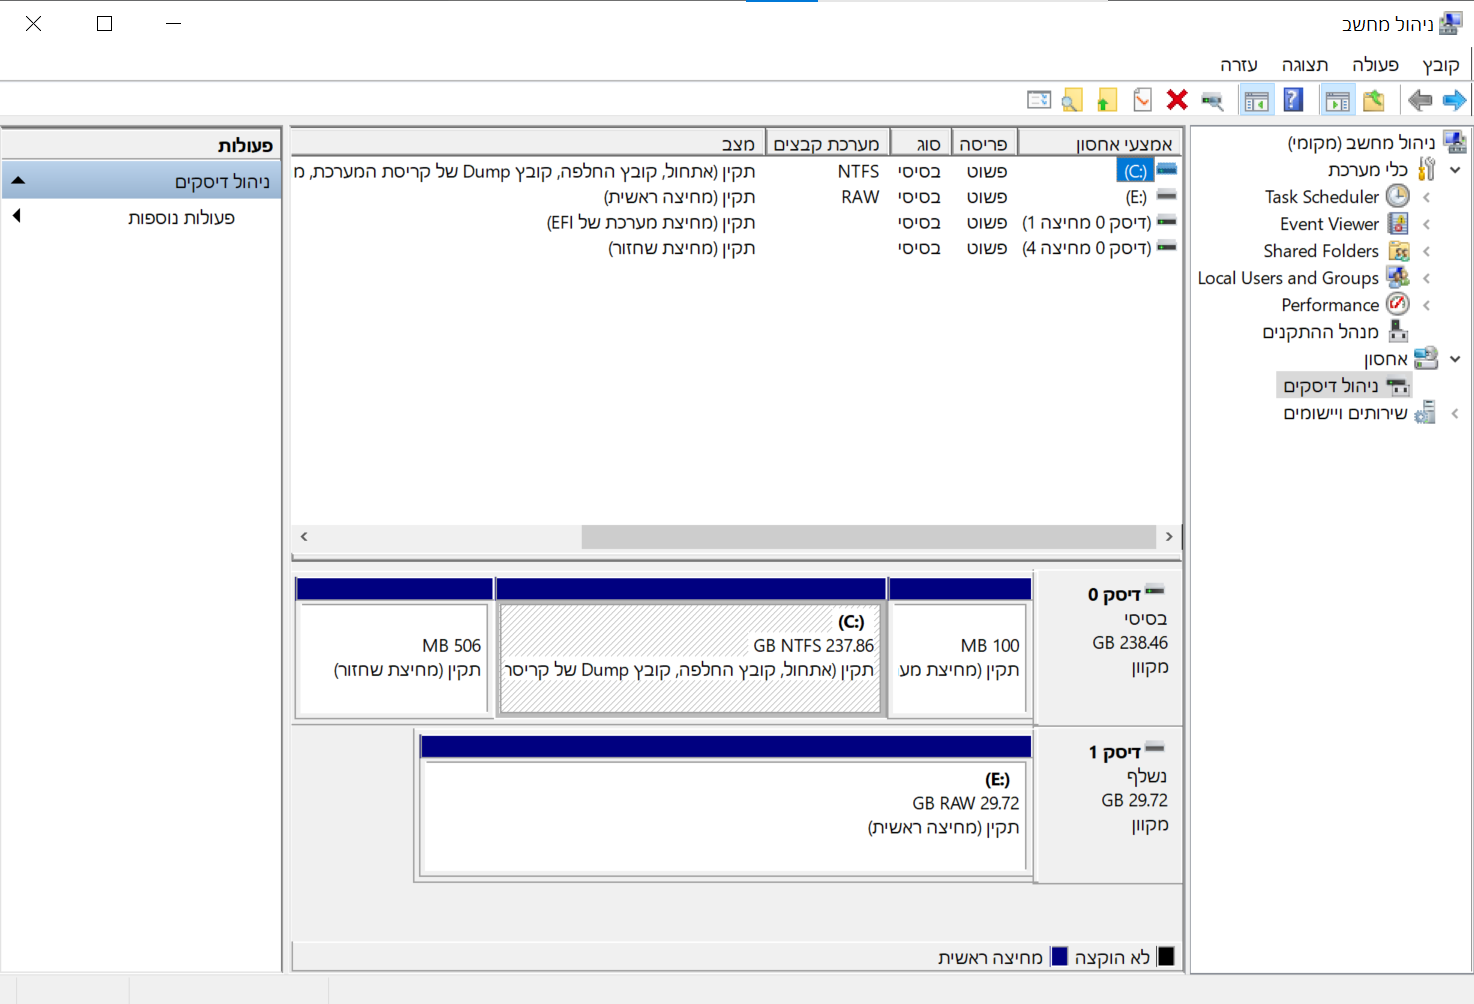Select the (C:) 237.86 GB NTFS partition block
The image size is (1474, 1004).
(x=690, y=648)
